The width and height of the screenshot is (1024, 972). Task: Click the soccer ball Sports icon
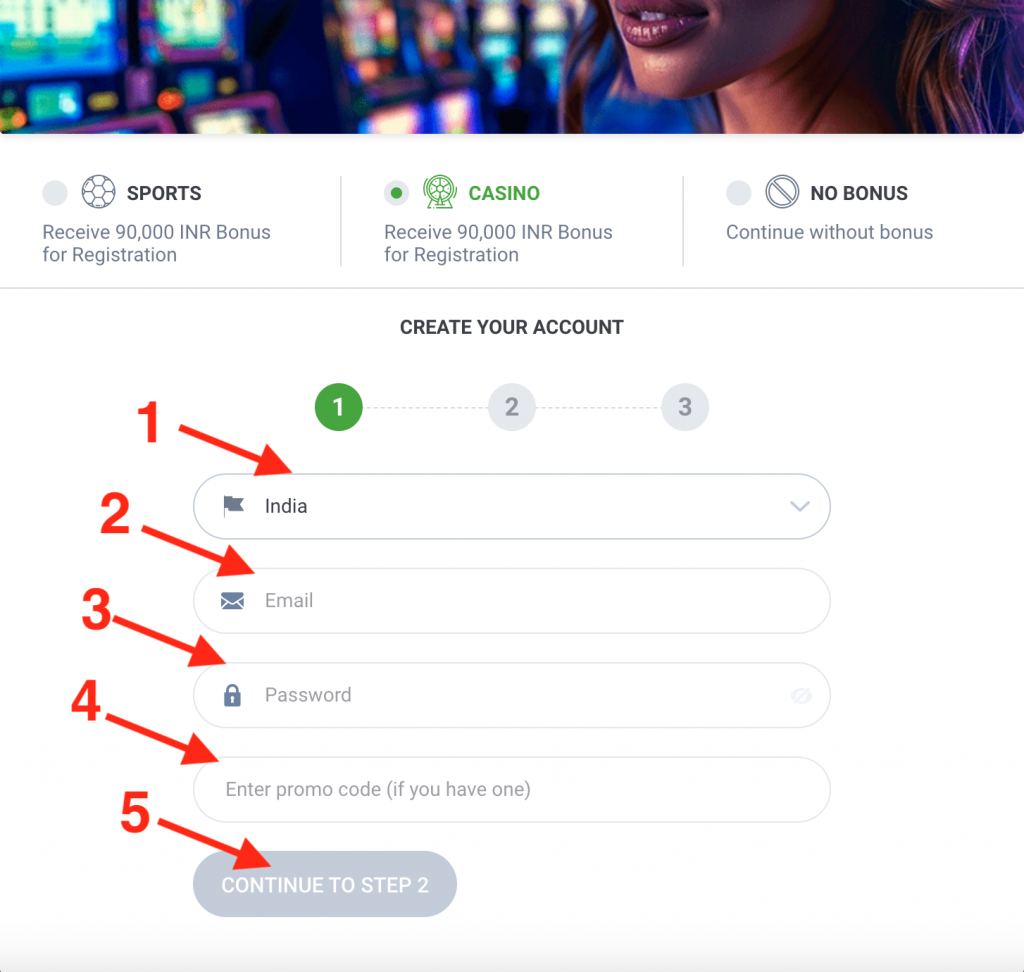pyautogui.click(x=98, y=192)
